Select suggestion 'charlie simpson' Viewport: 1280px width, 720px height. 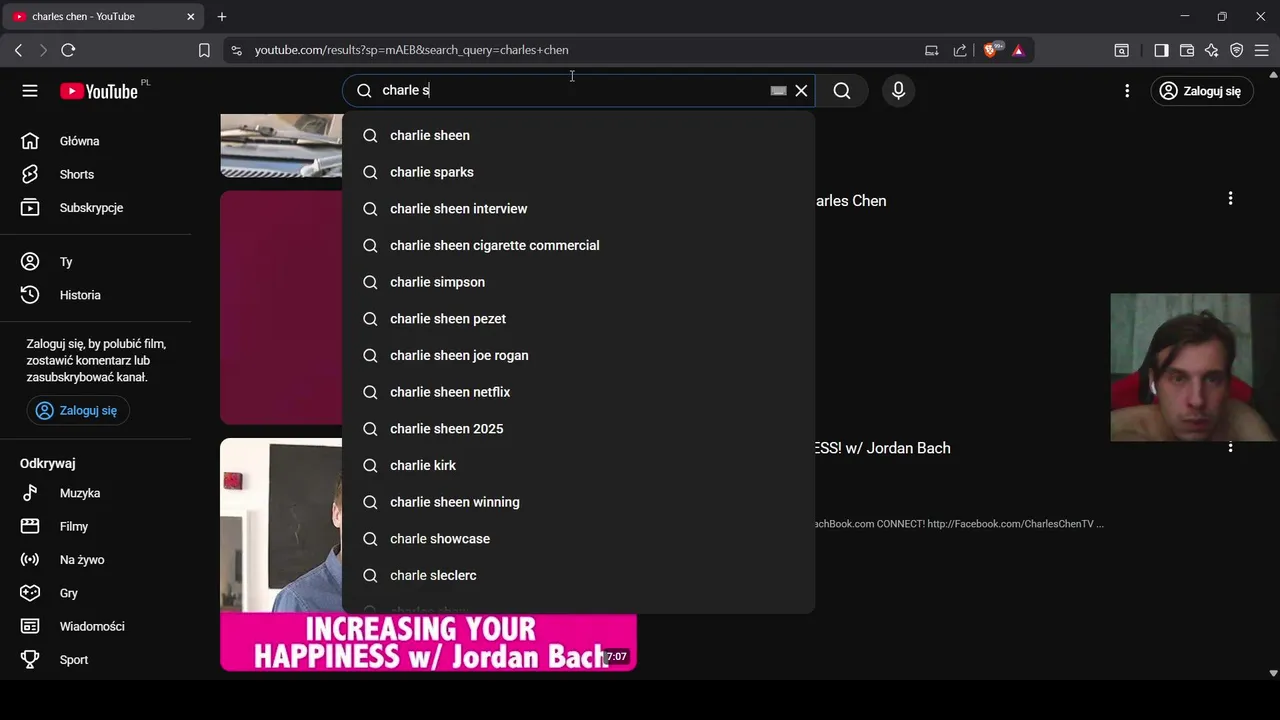578,282
